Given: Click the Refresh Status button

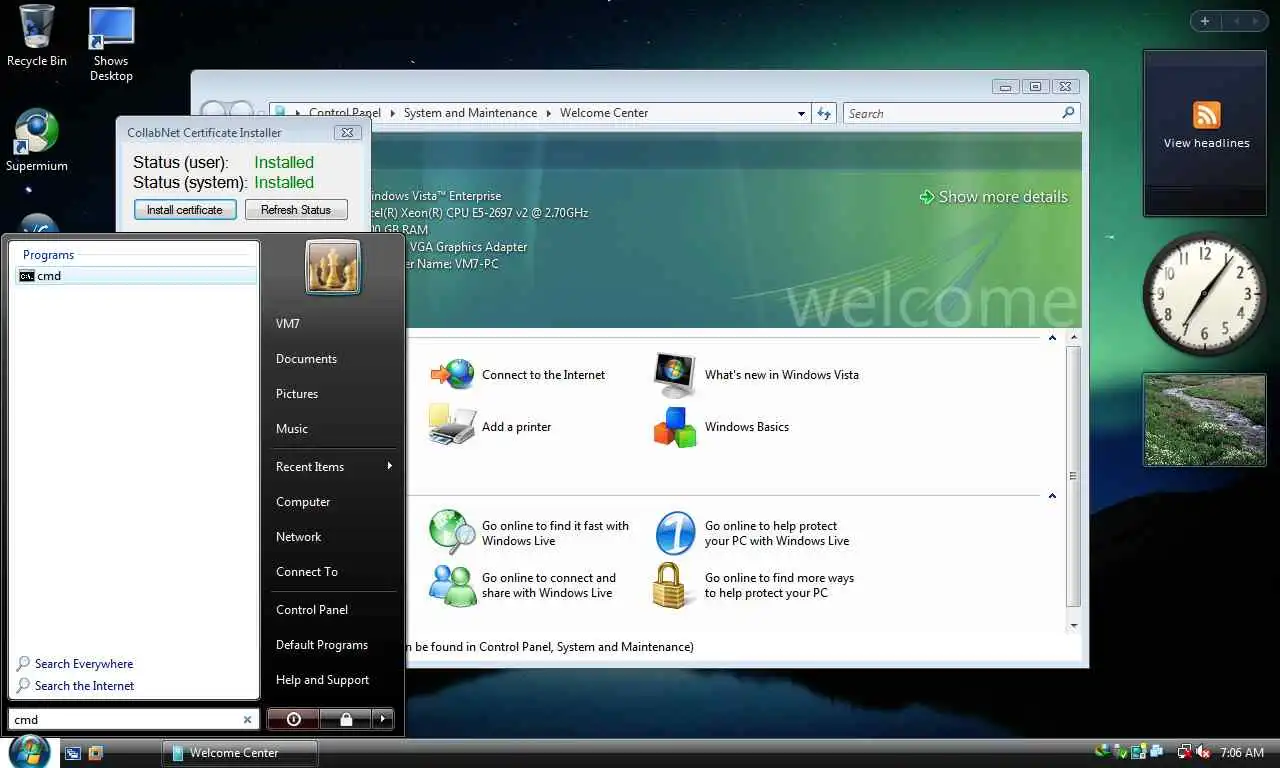Looking at the screenshot, I should [x=296, y=210].
